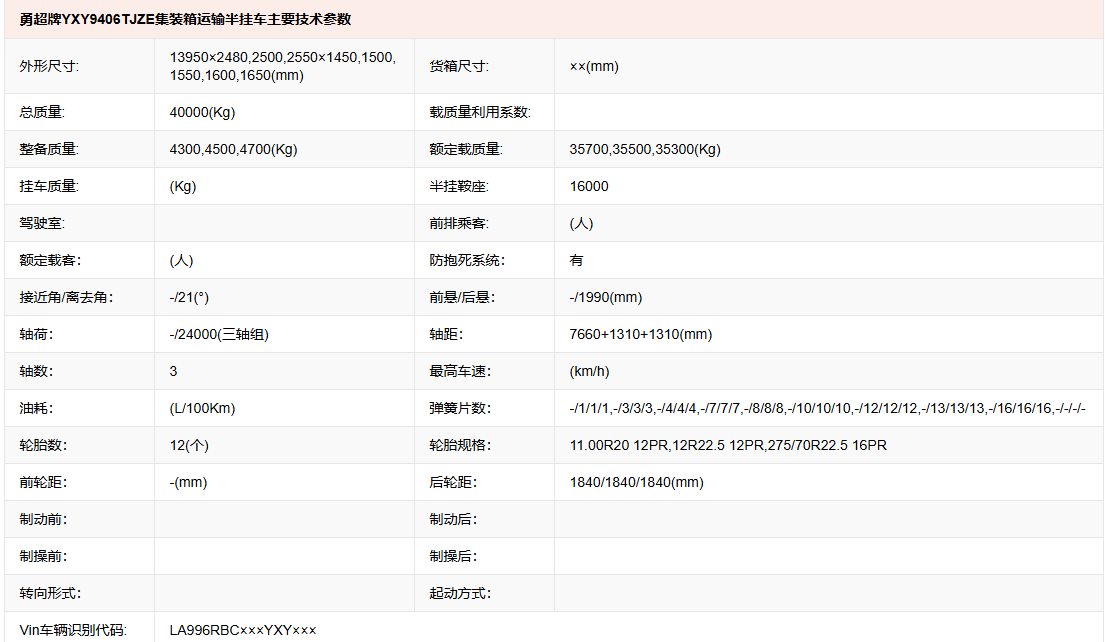Select the 货箱尺寸 label

tap(459, 66)
